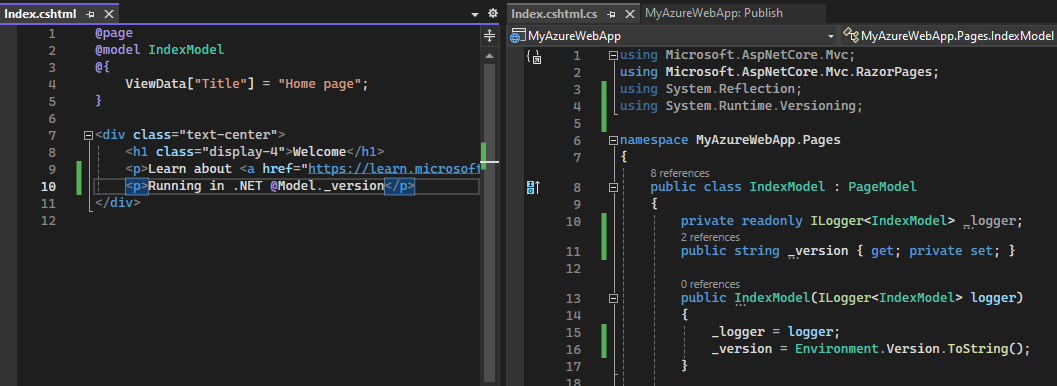Click ToString() call on line 16

986,348
